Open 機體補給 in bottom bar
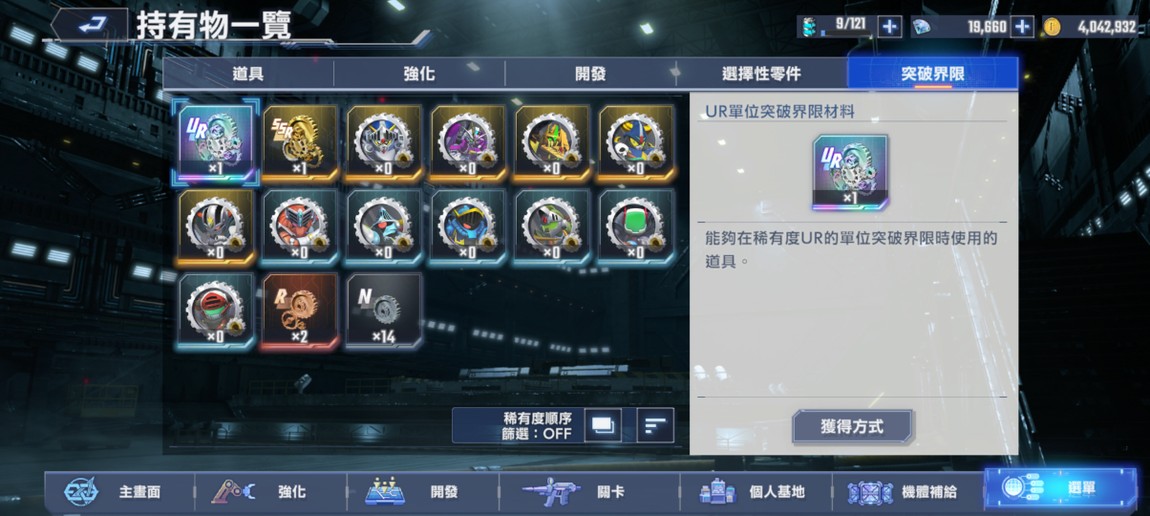Image resolution: width=1150 pixels, height=516 pixels. click(x=908, y=492)
